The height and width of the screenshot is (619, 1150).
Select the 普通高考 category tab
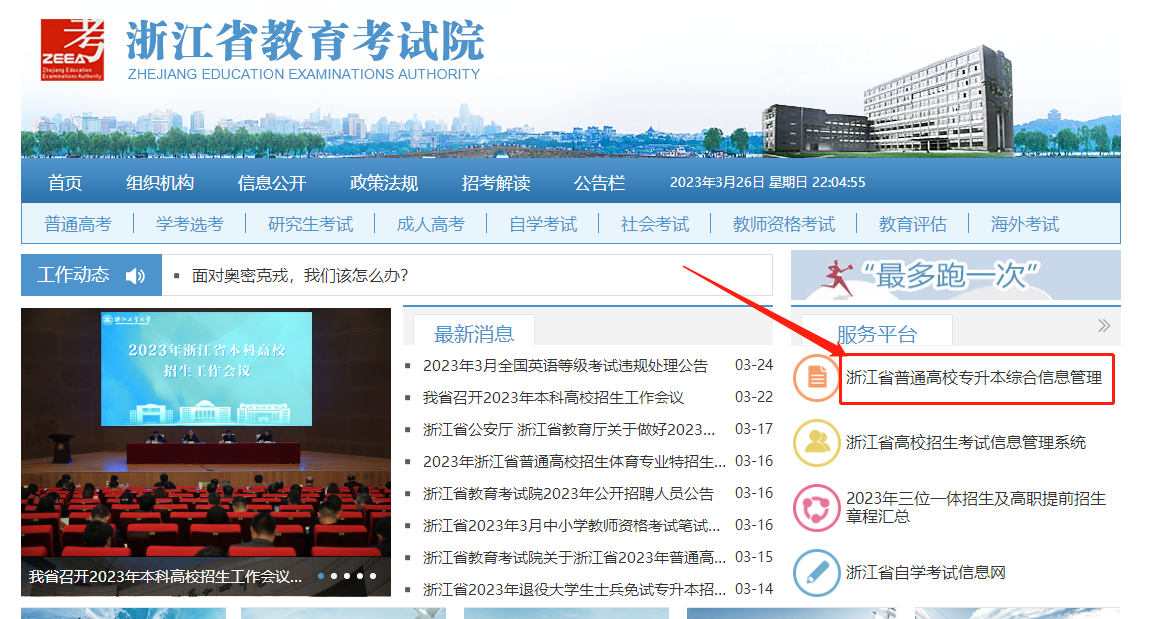(78, 224)
